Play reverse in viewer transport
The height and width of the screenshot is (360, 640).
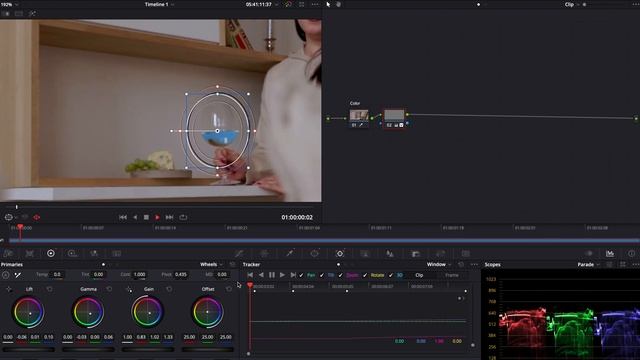click(135, 217)
